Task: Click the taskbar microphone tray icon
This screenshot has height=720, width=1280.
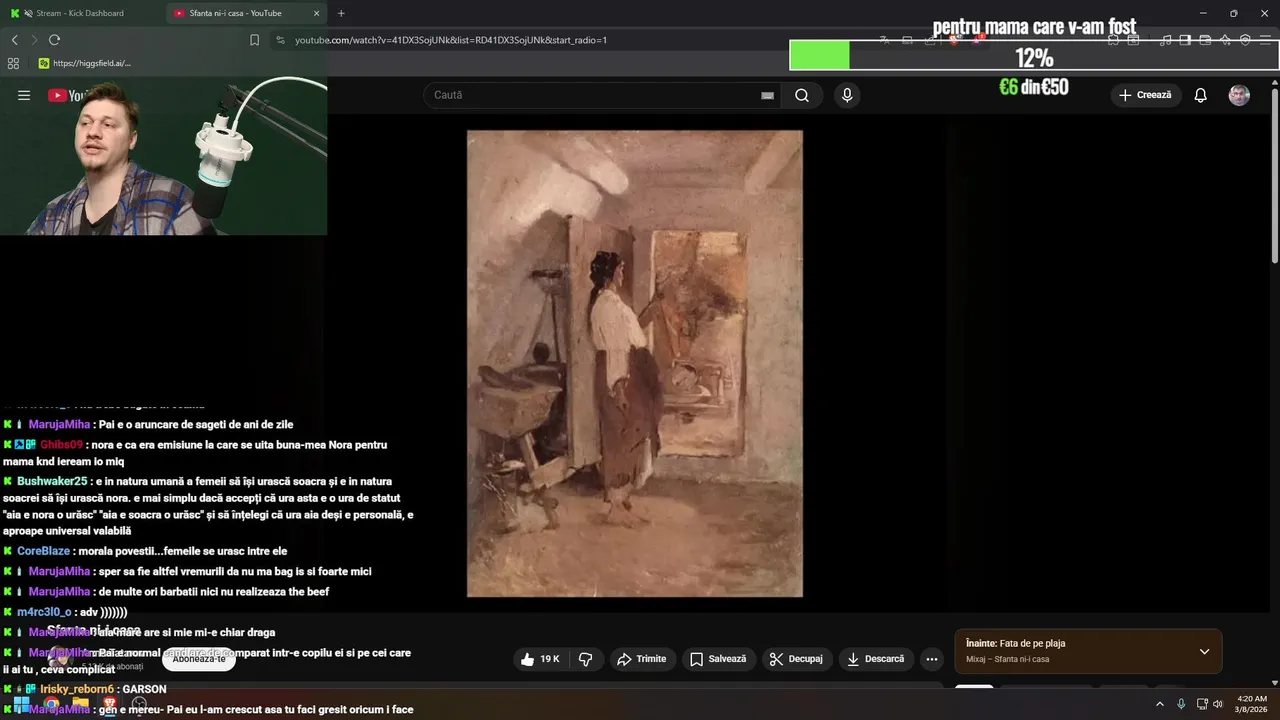Action: (1181, 704)
